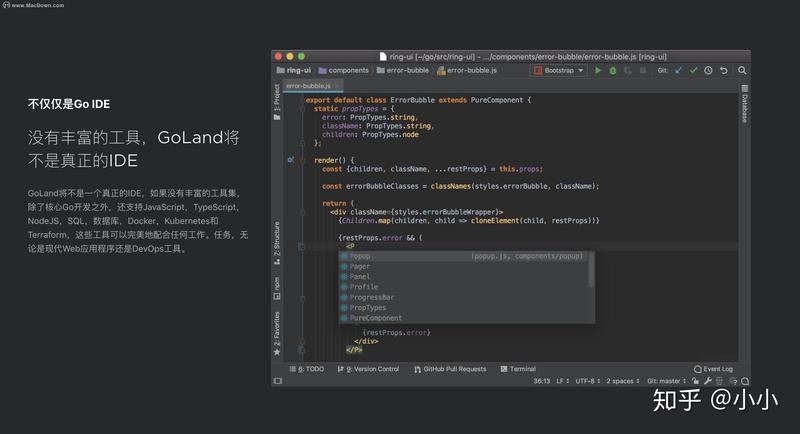Open Search Everywhere magnifier icon
The width and height of the screenshot is (800, 434).
(742, 70)
